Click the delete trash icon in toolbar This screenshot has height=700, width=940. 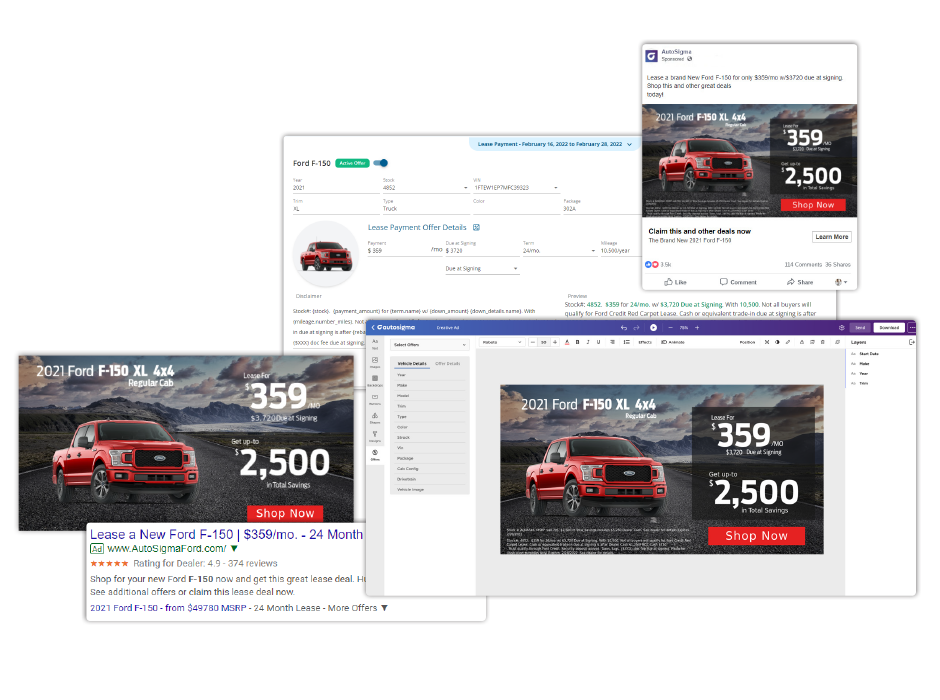click(x=822, y=342)
